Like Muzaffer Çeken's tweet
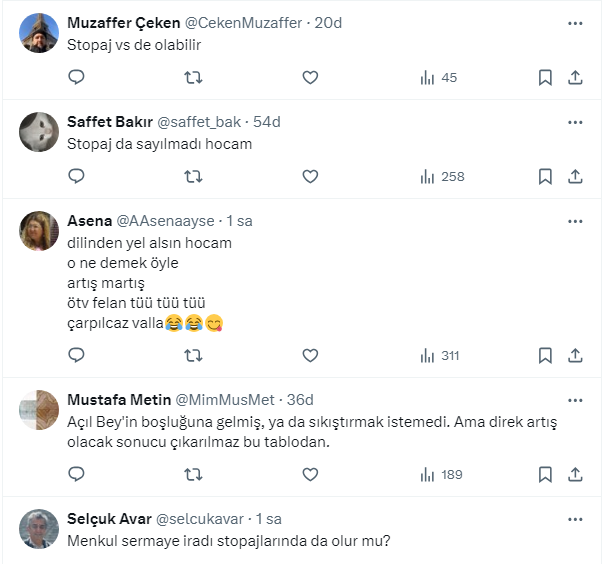The image size is (610, 564). coord(310,77)
